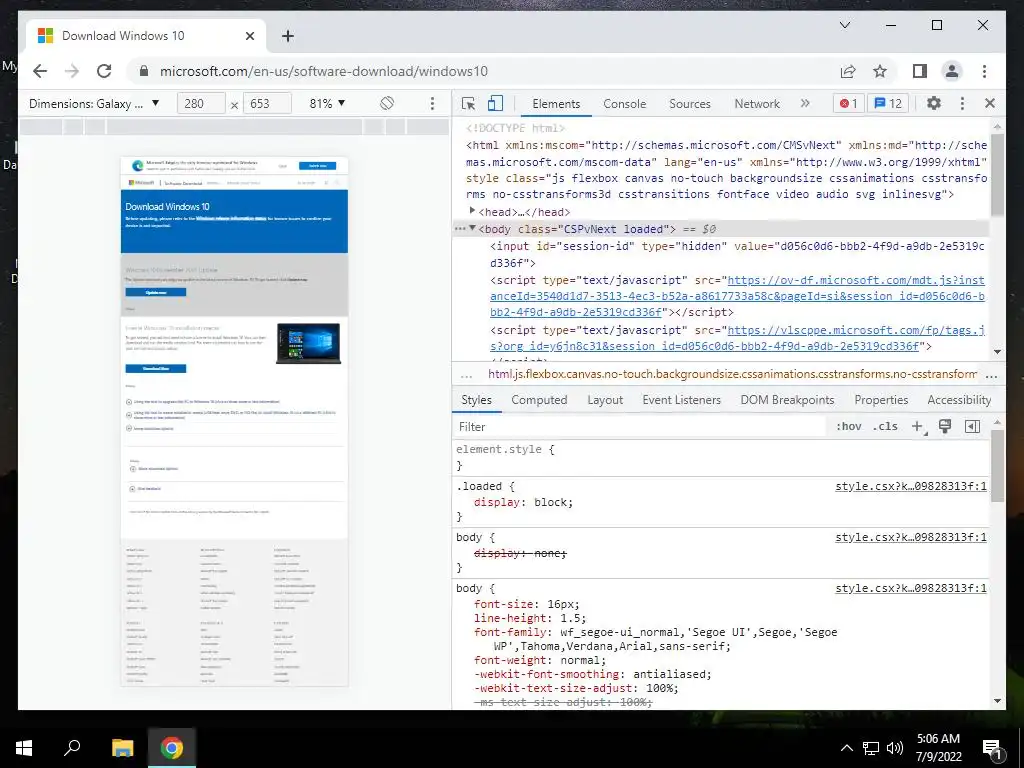The height and width of the screenshot is (768, 1024).
Task: Click the red error count badge
Action: tap(848, 103)
